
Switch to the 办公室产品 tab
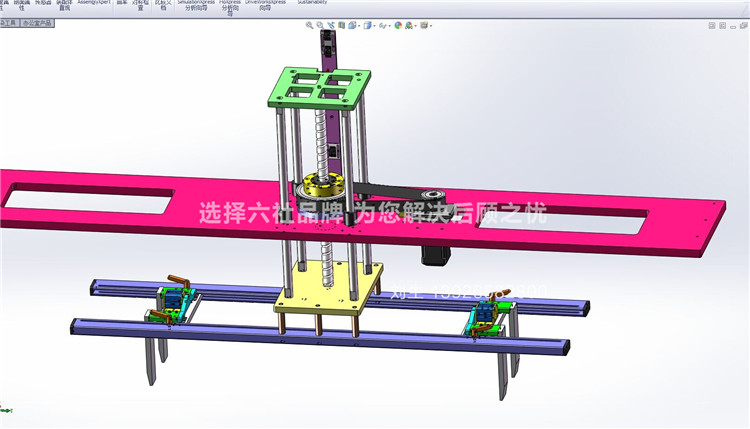[x=38, y=23]
